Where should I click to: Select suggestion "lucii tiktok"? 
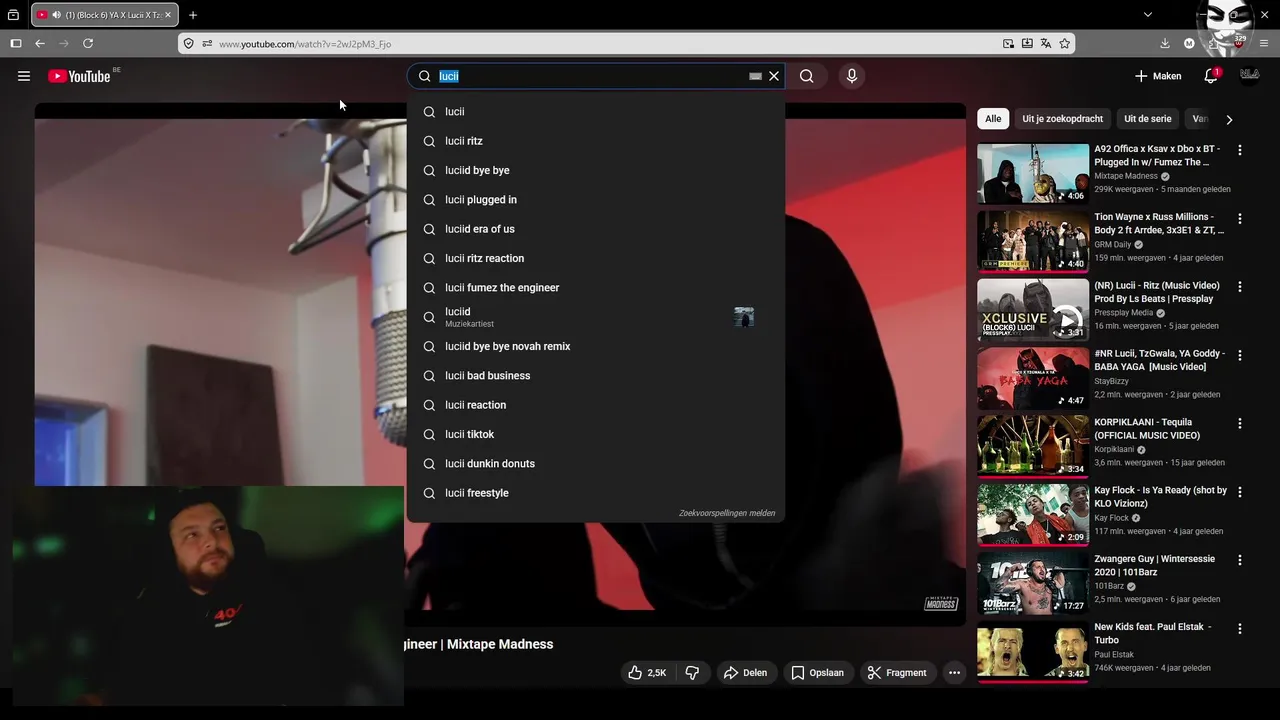click(x=596, y=434)
